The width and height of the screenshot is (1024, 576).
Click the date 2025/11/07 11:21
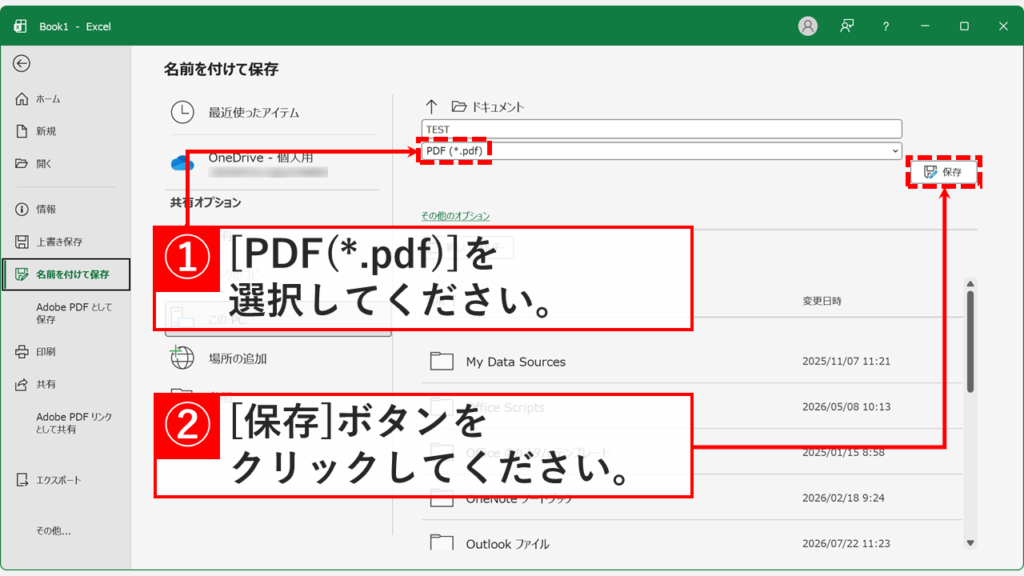pyautogui.click(x=846, y=361)
